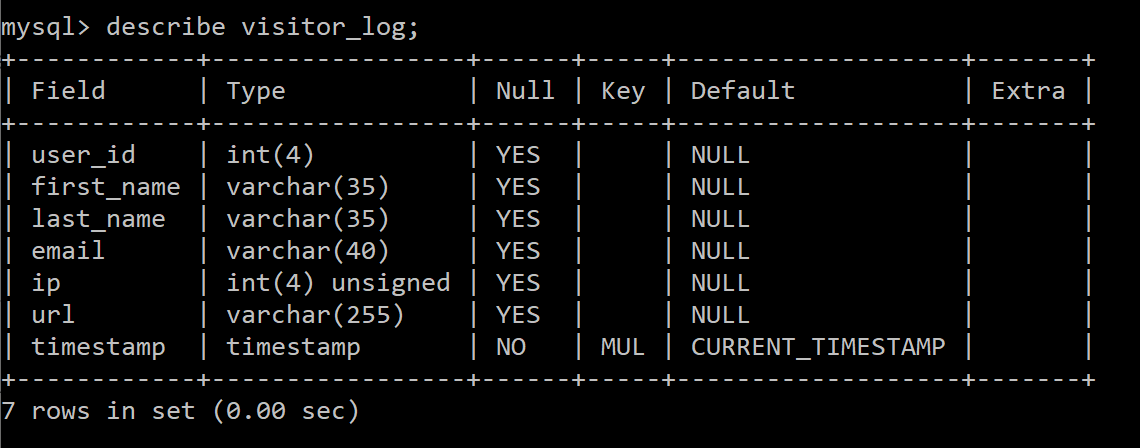Image resolution: width=1140 pixels, height=448 pixels.
Task: Click the timestamp field name
Action: 98,347
